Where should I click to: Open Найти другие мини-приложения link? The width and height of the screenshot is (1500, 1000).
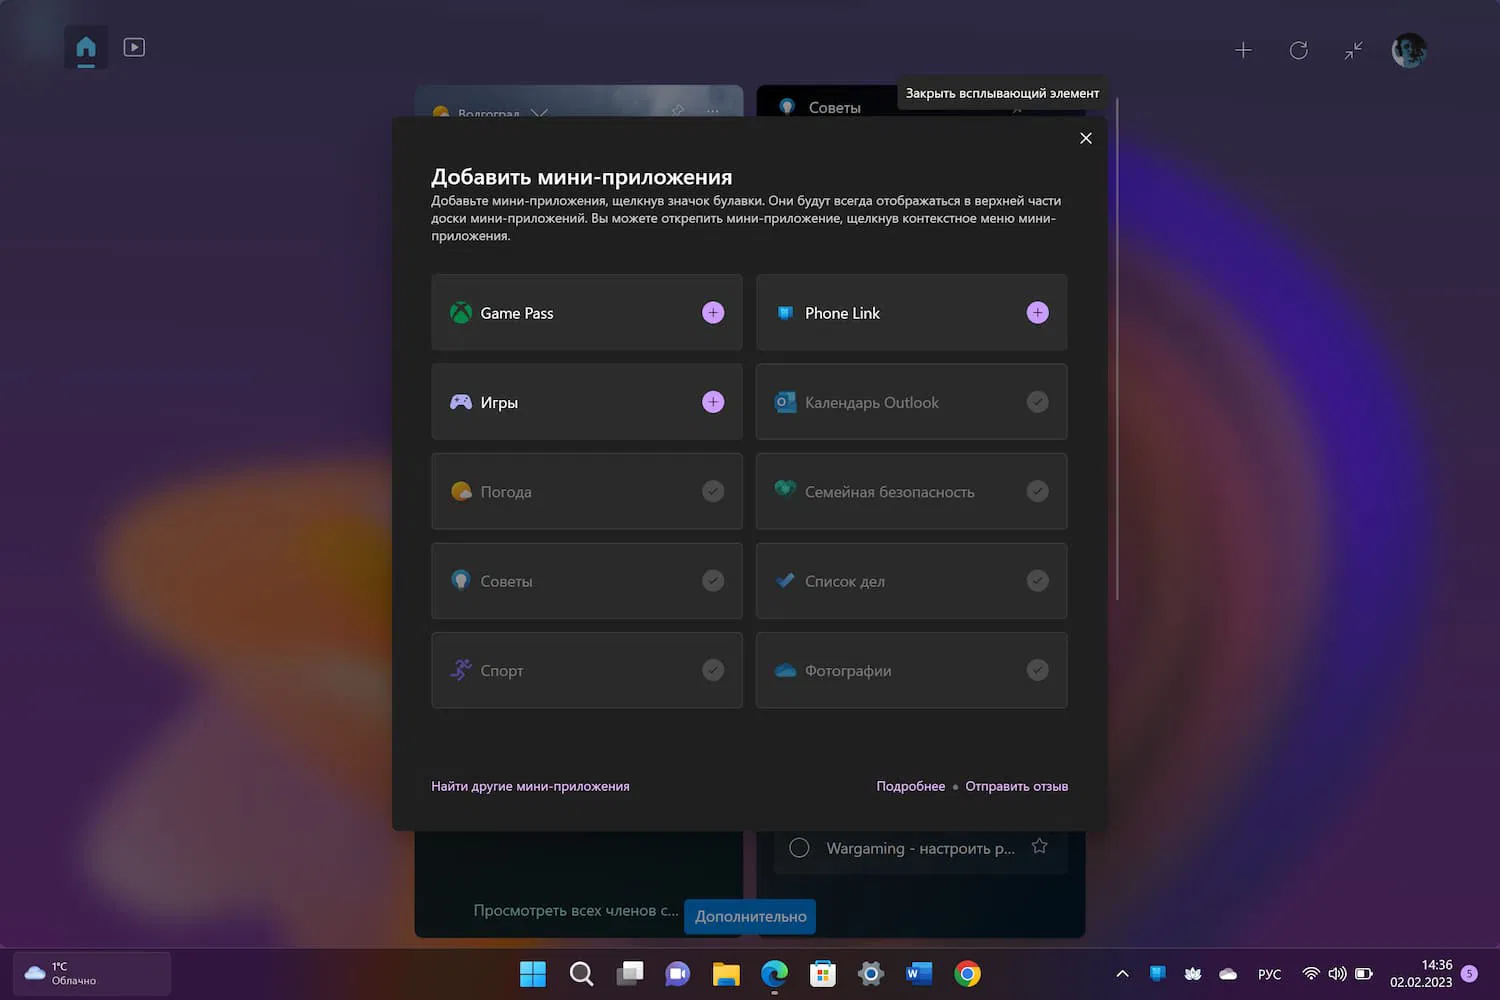pyautogui.click(x=530, y=786)
